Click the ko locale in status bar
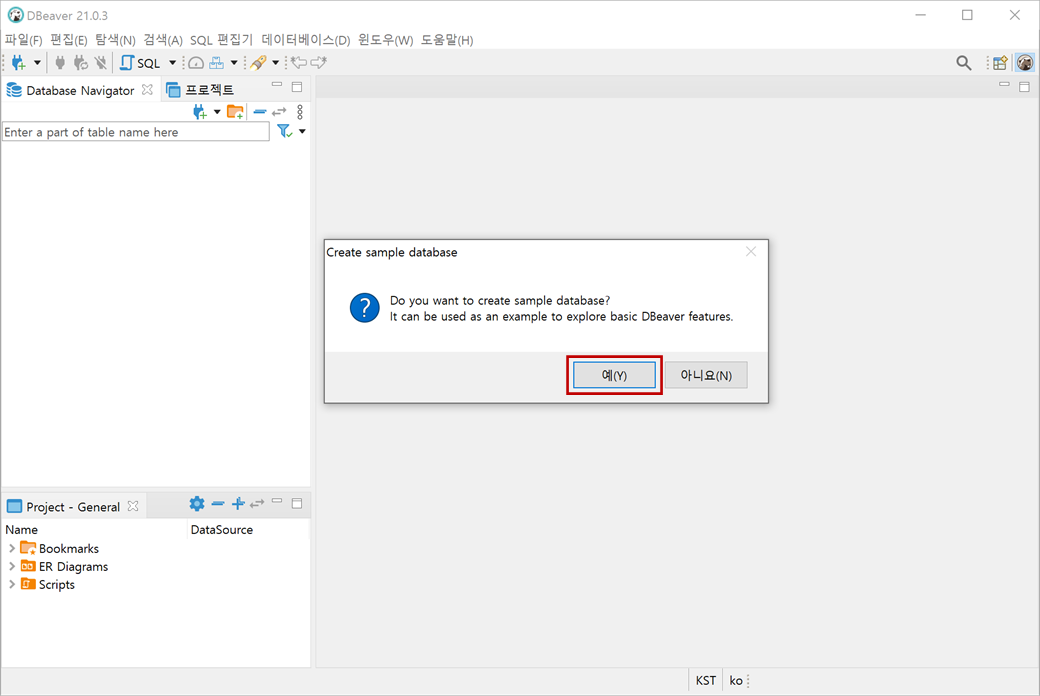 pos(736,681)
